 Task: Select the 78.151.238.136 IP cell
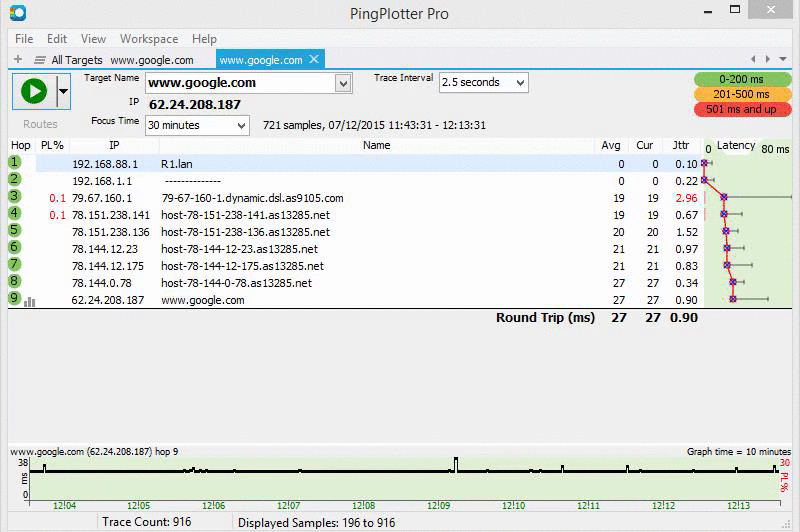[x=111, y=232]
